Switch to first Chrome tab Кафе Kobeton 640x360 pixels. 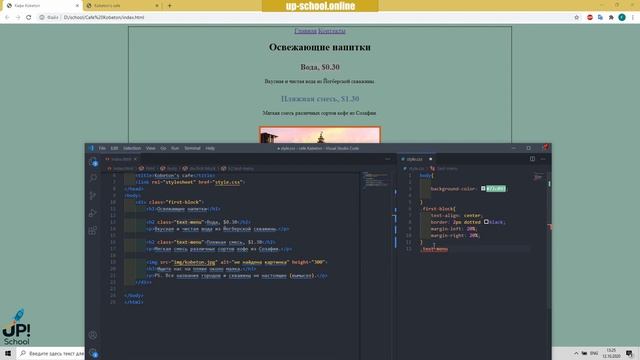41,6
